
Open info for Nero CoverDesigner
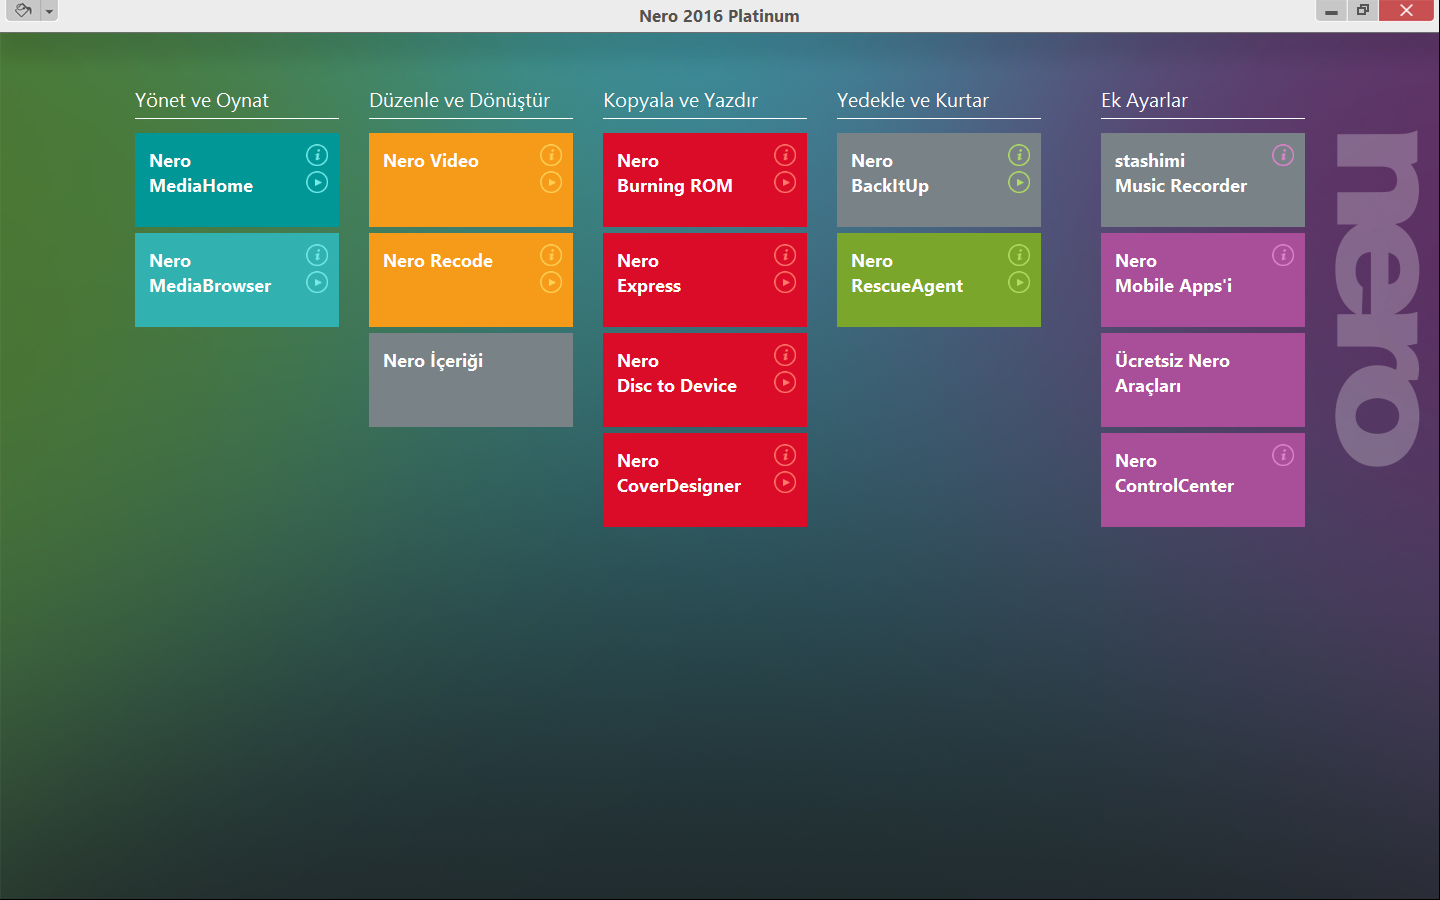pos(785,455)
